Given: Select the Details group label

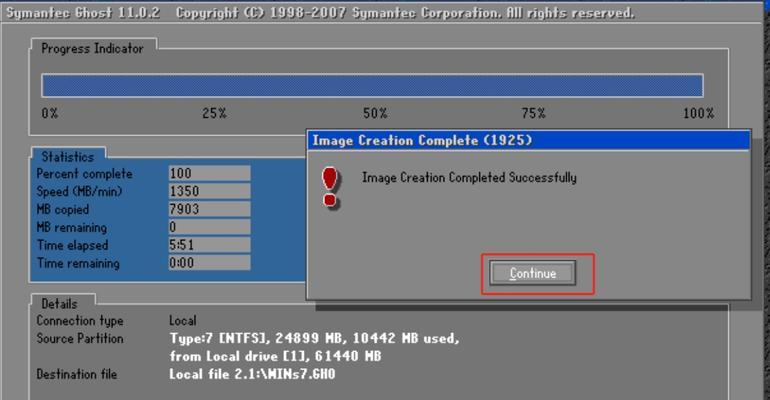Looking at the screenshot, I should click(x=59, y=304).
